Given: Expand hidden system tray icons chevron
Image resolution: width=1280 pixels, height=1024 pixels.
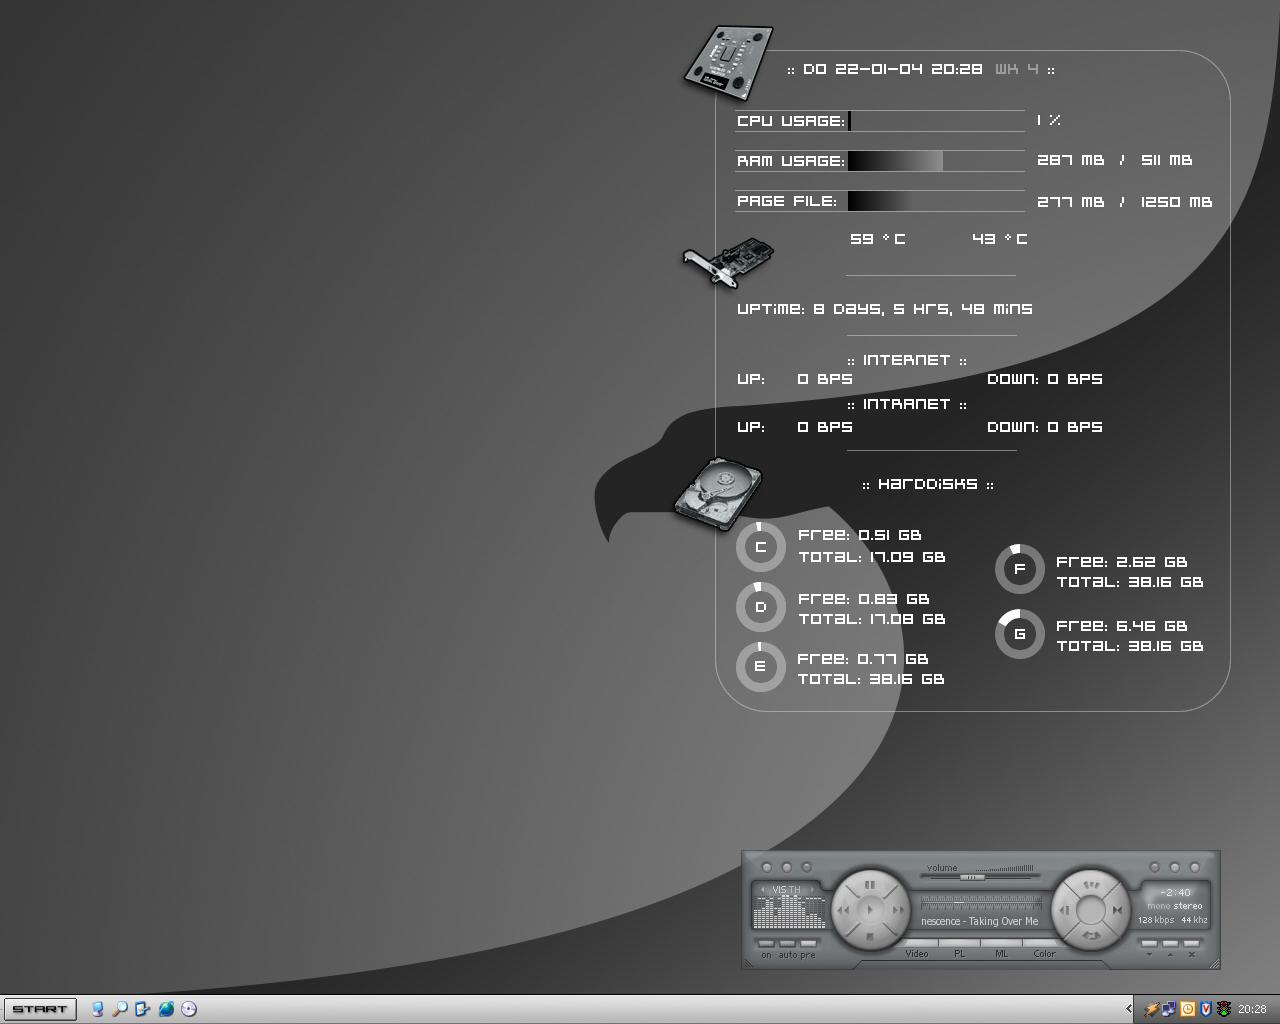Looking at the screenshot, I should coord(1129,1009).
